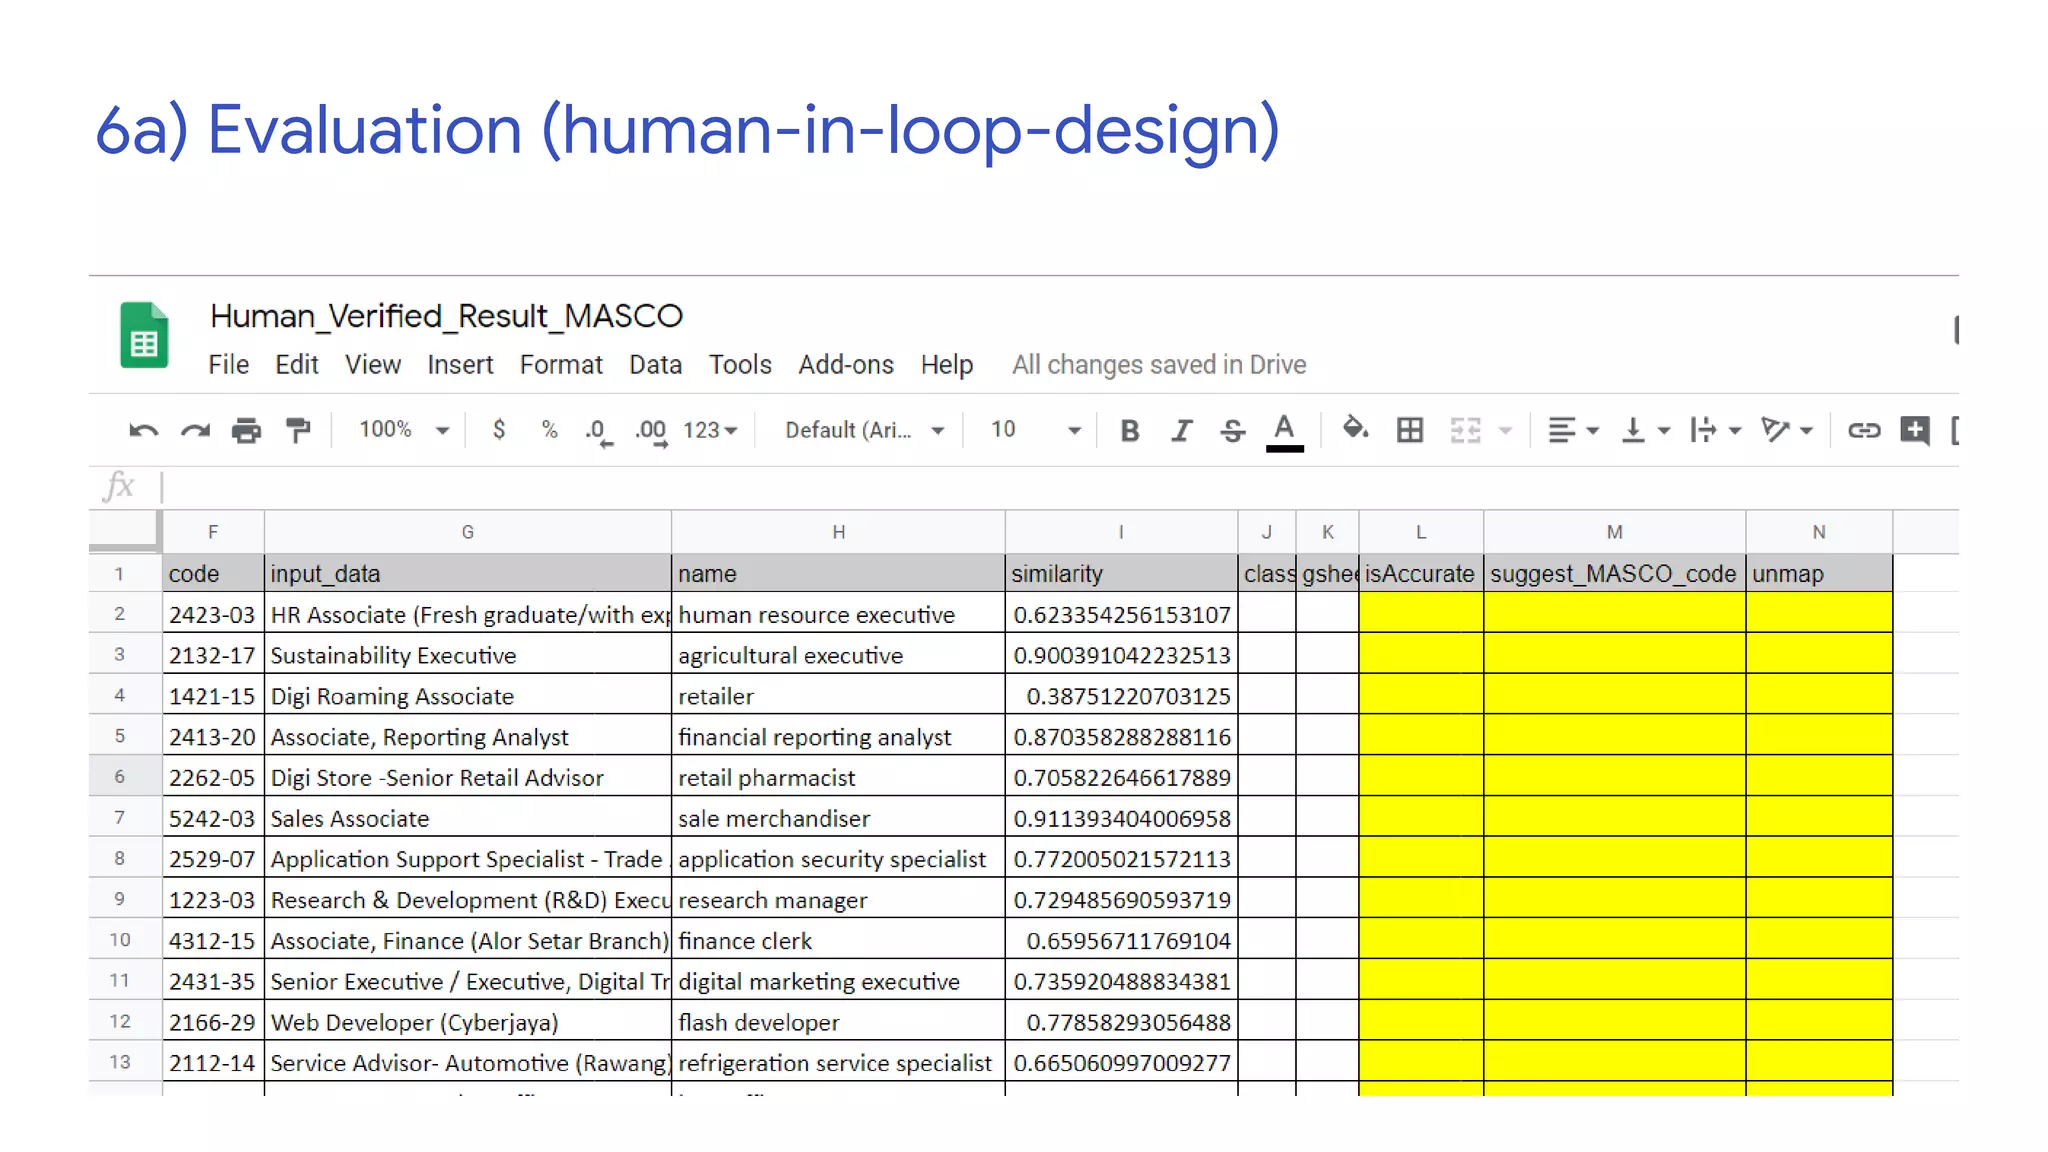Open horizontal align dropdown
Image resolution: width=2048 pixels, height=1152 pixels.
point(1573,430)
